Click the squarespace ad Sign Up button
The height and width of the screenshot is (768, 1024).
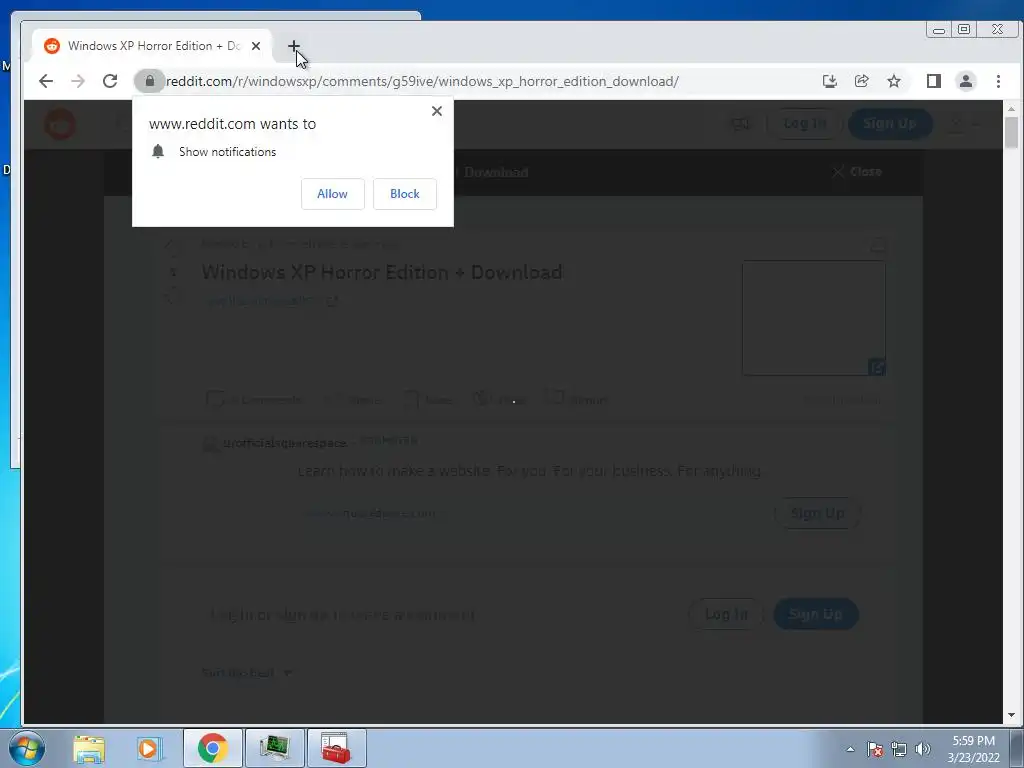[818, 513]
